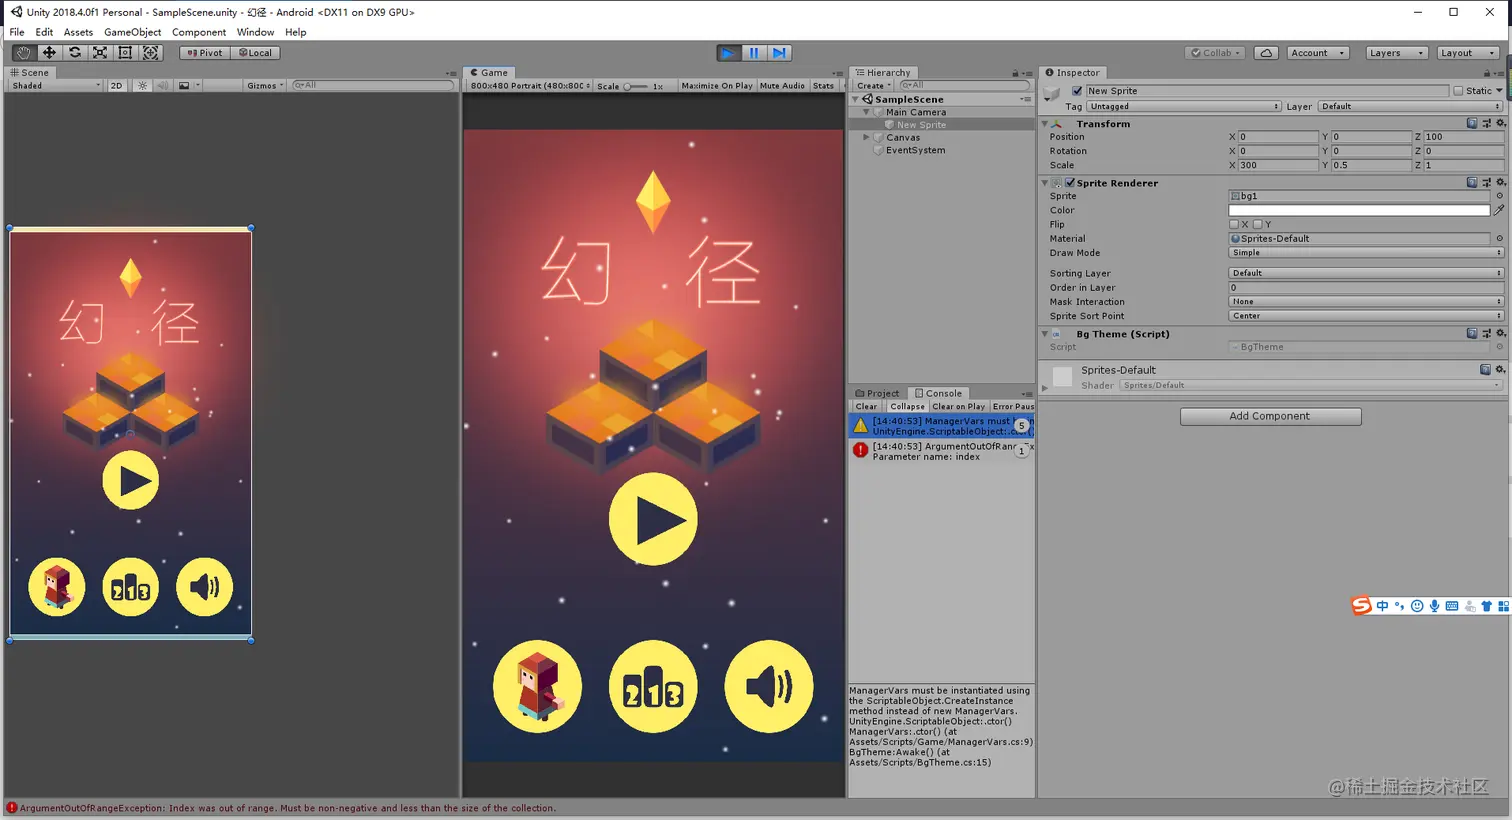Viewport: 1512px width, 820px height.
Task: Toggle console Collapse option
Action: pos(907,407)
